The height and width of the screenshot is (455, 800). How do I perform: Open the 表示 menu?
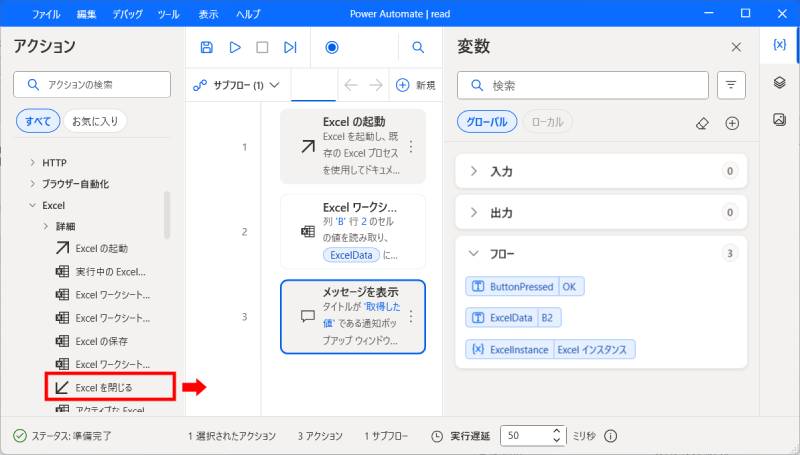click(x=208, y=14)
